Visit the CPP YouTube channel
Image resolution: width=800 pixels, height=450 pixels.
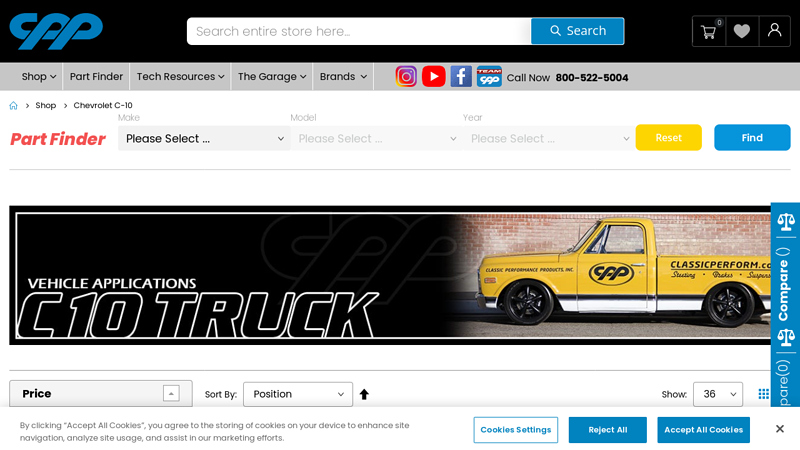(x=434, y=77)
